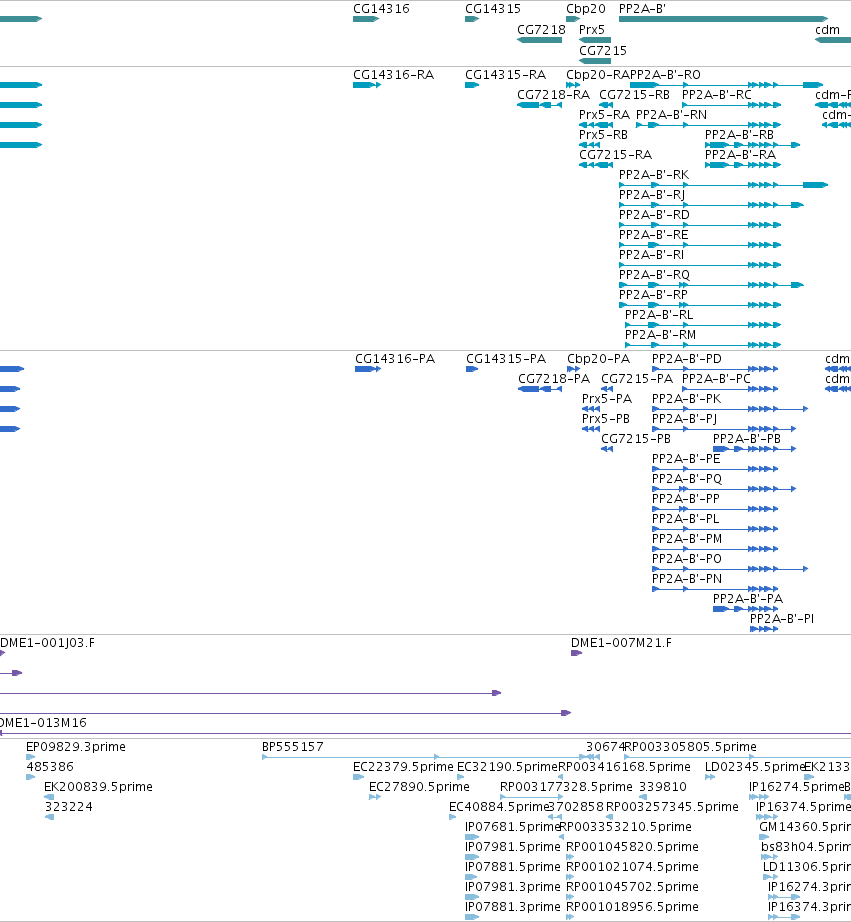Open transcript PP2A-B'-RP
This screenshot has height=922, width=851.
point(653,295)
